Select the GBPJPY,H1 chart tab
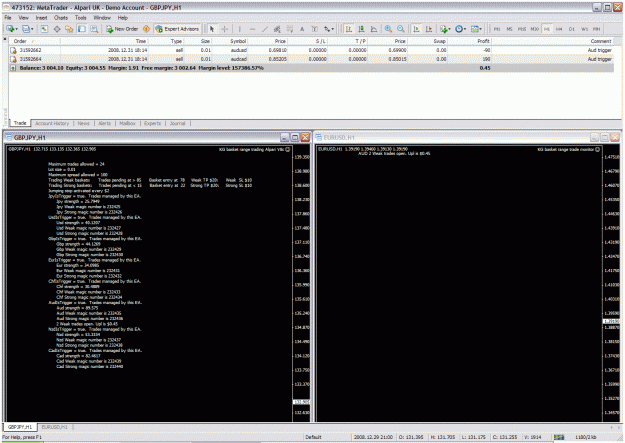Screen dimensions: 625x443 point(20,427)
